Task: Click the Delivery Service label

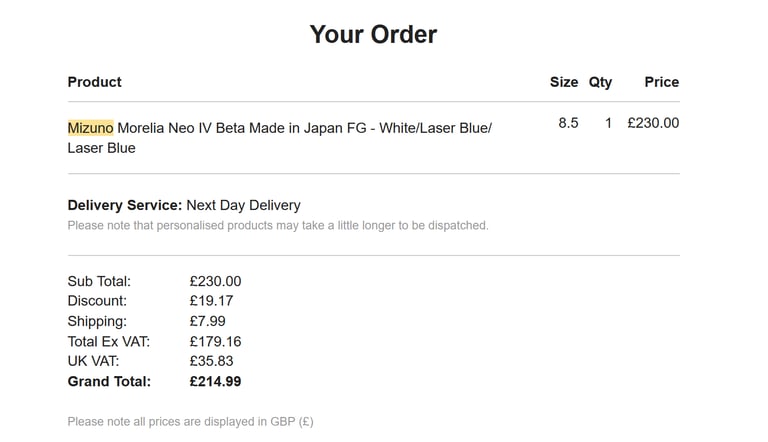Action: point(125,205)
